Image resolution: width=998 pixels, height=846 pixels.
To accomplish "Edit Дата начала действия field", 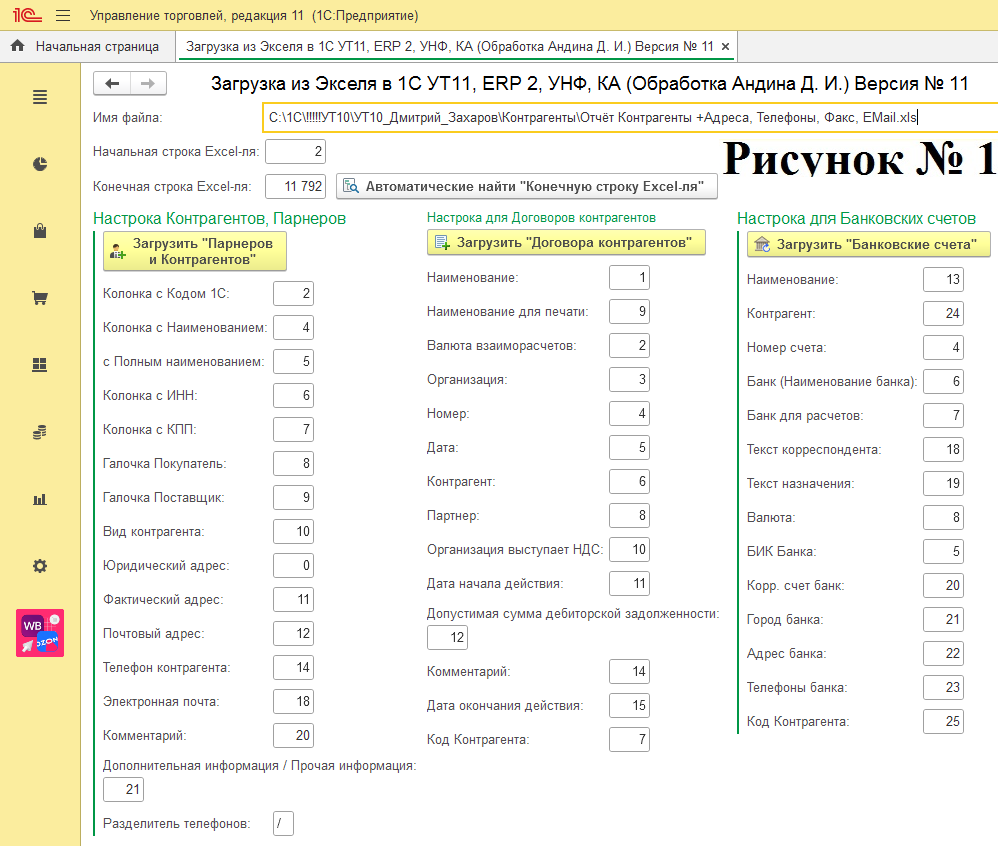I will (629, 583).
